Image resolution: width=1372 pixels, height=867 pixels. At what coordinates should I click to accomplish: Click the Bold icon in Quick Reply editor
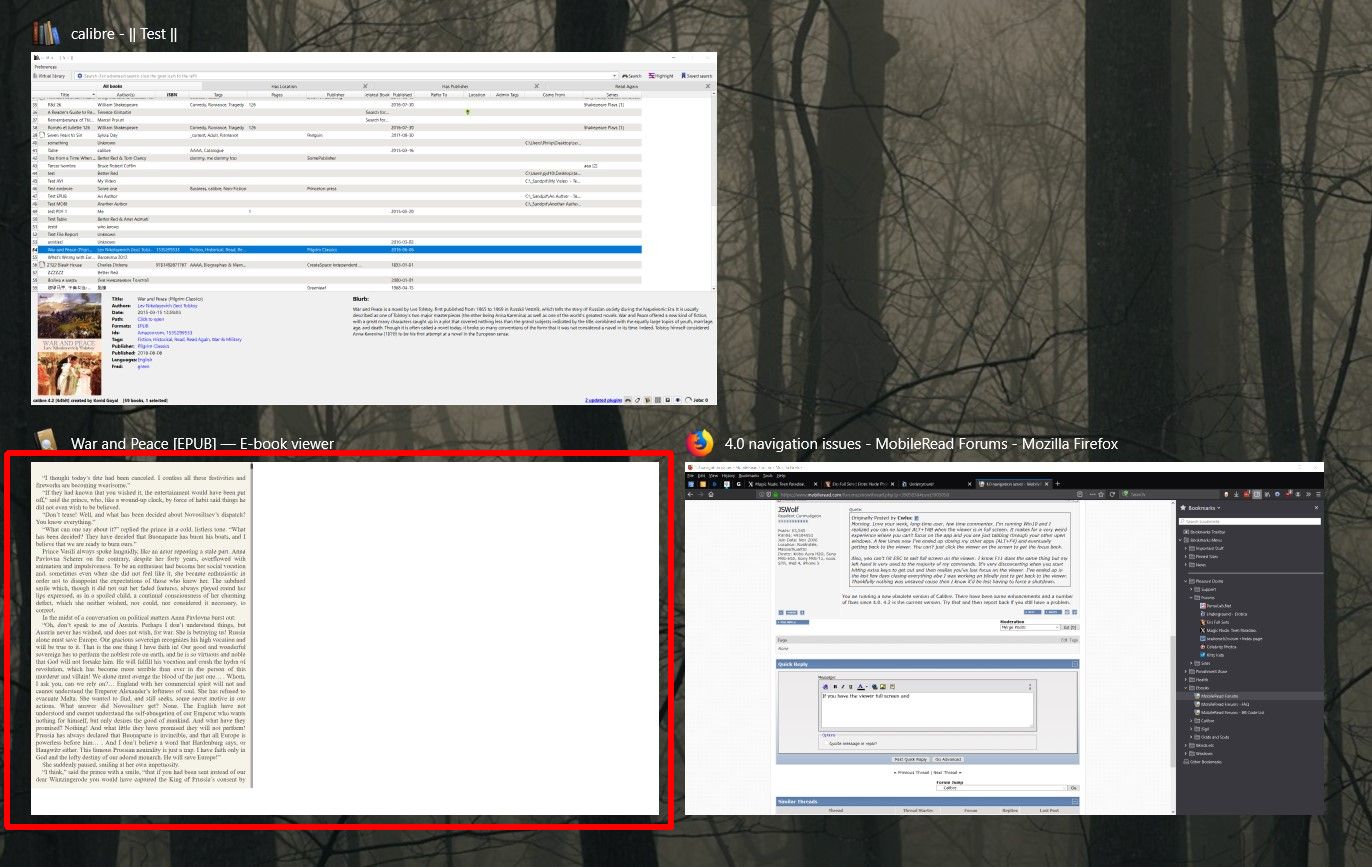(836, 687)
